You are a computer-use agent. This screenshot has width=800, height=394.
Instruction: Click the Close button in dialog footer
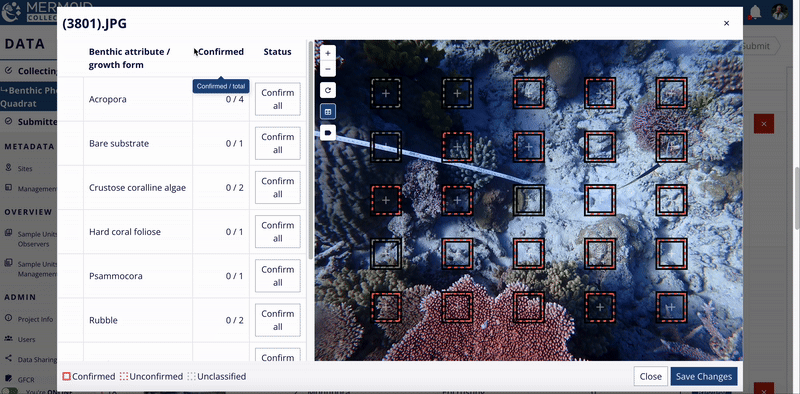(x=651, y=377)
